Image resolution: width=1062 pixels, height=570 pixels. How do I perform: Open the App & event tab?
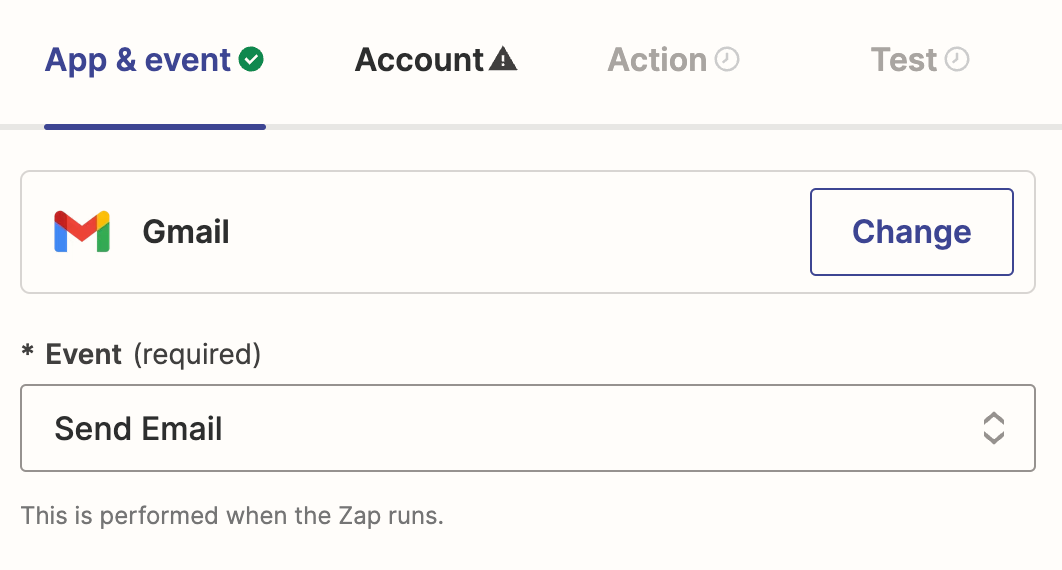138,61
